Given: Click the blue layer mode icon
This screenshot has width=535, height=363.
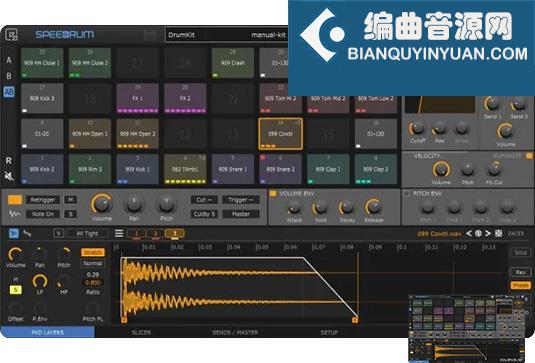Looking at the screenshot, I should [x=14, y=233].
